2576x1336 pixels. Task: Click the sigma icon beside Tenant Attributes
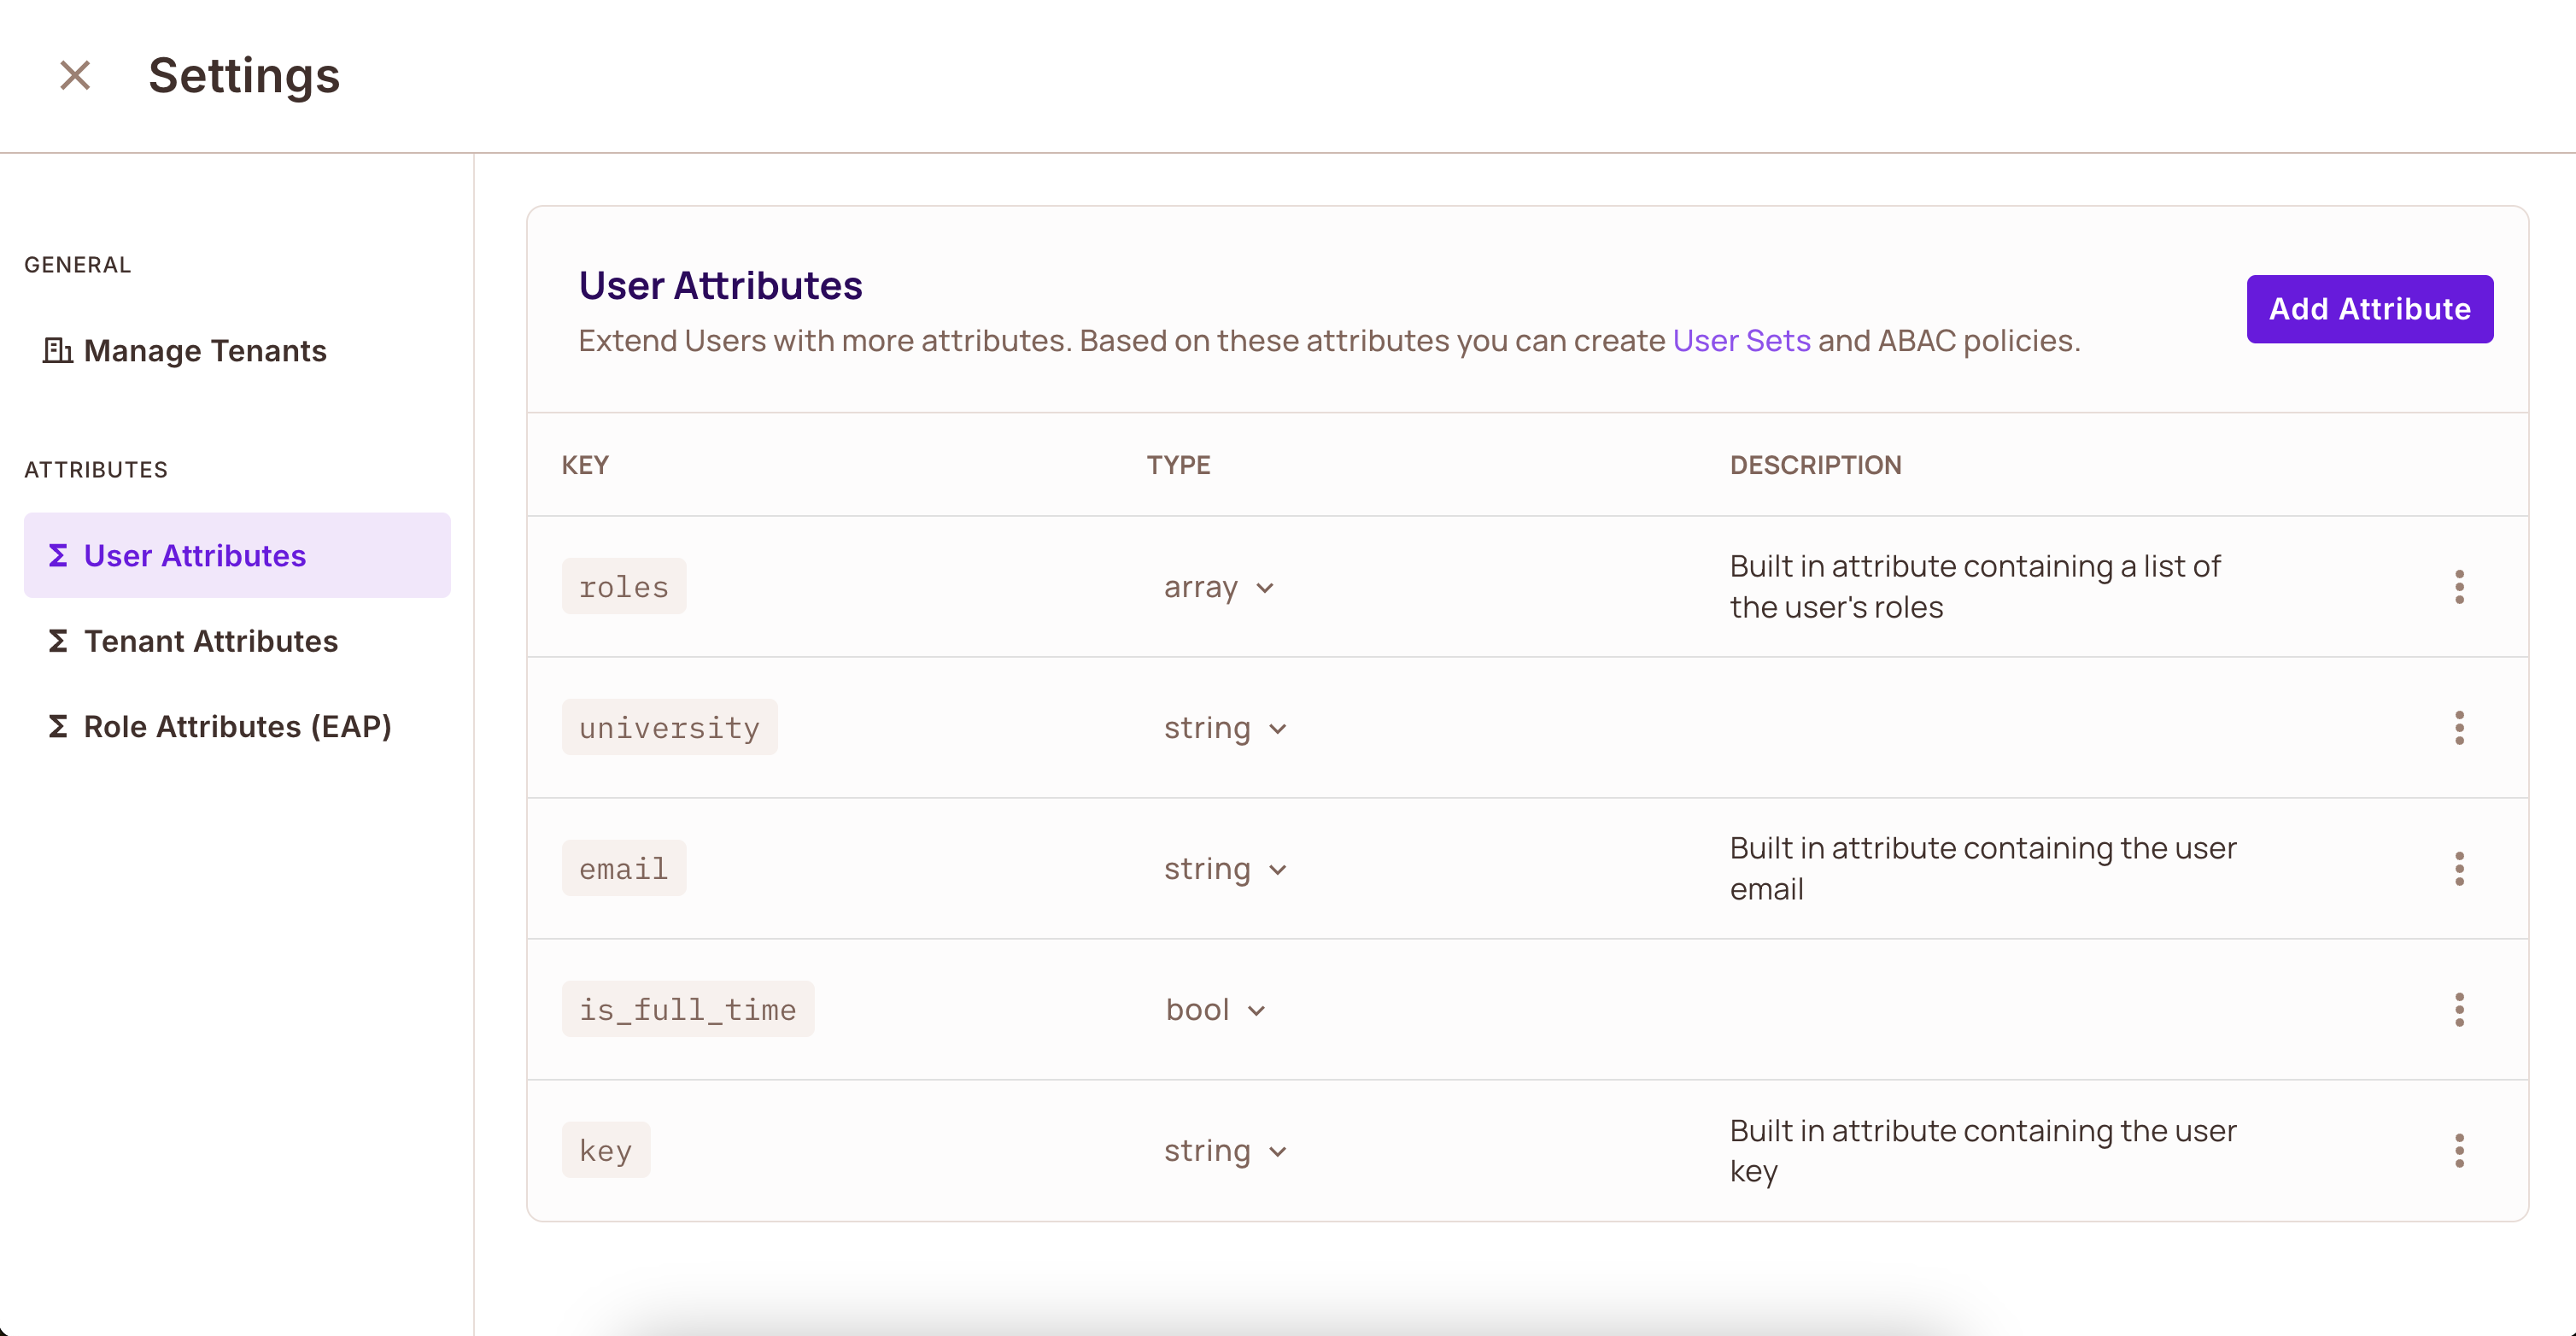click(x=58, y=641)
